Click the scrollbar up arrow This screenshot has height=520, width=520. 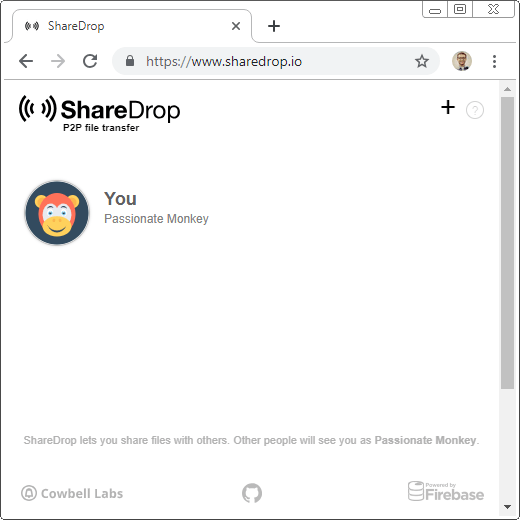507,89
